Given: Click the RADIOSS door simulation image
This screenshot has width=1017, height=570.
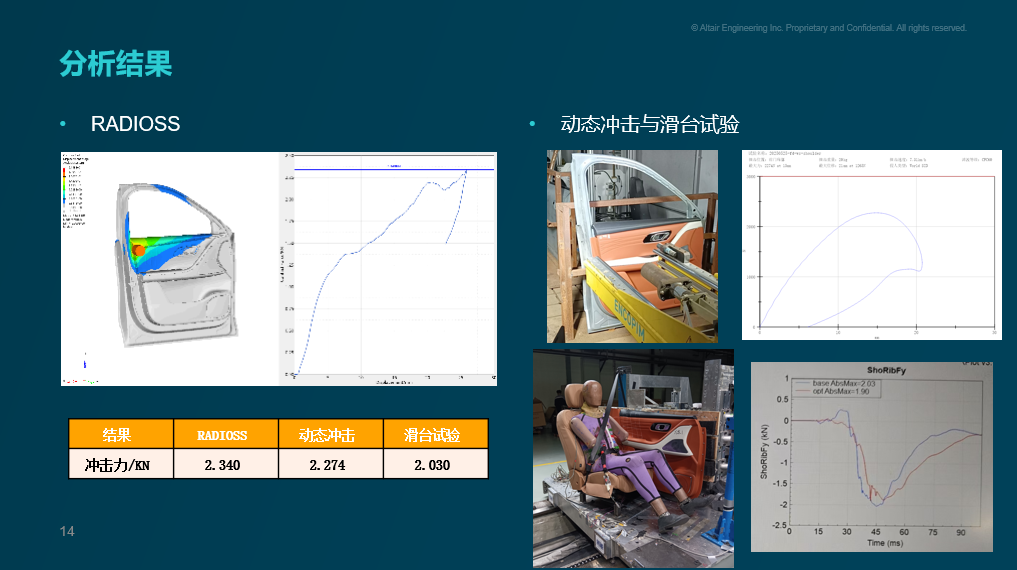Looking at the screenshot, I should pos(170,268).
